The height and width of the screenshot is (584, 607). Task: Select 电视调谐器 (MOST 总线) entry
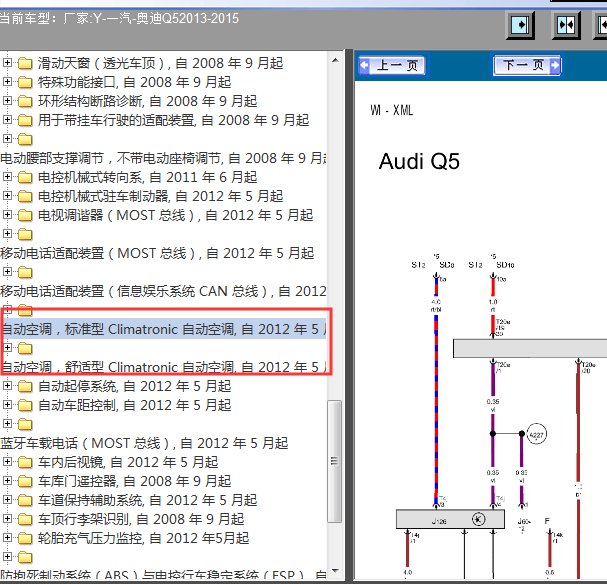click(175, 215)
